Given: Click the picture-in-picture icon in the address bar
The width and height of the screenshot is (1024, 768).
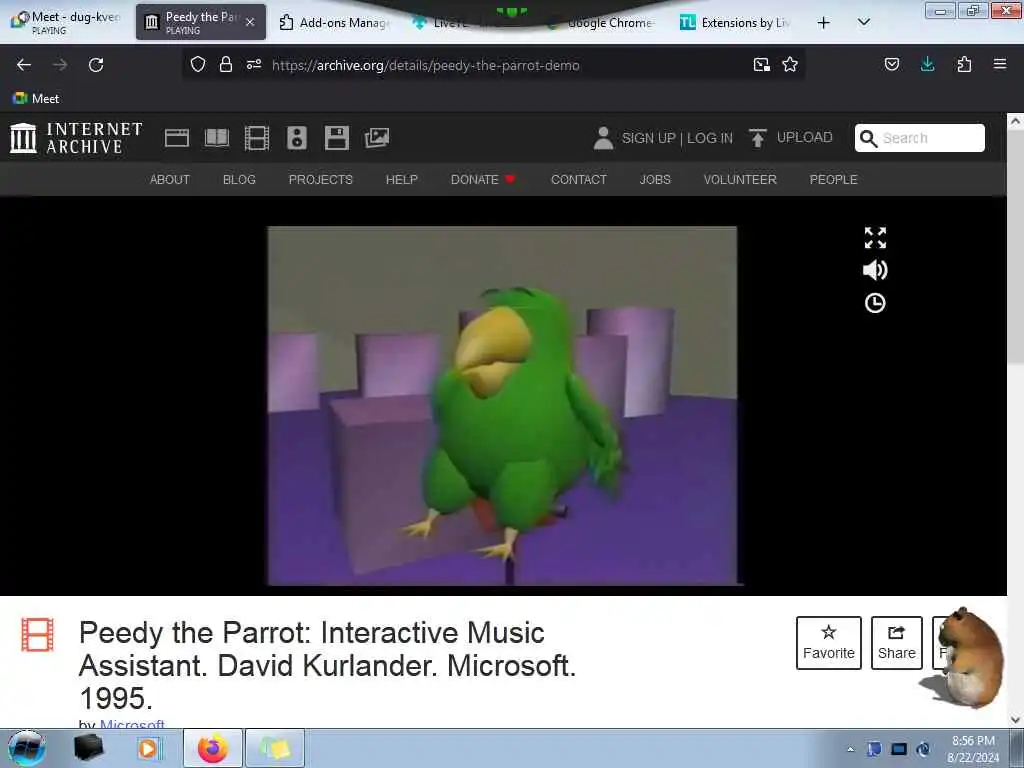Looking at the screenshot, I should (x=761, y=65).
